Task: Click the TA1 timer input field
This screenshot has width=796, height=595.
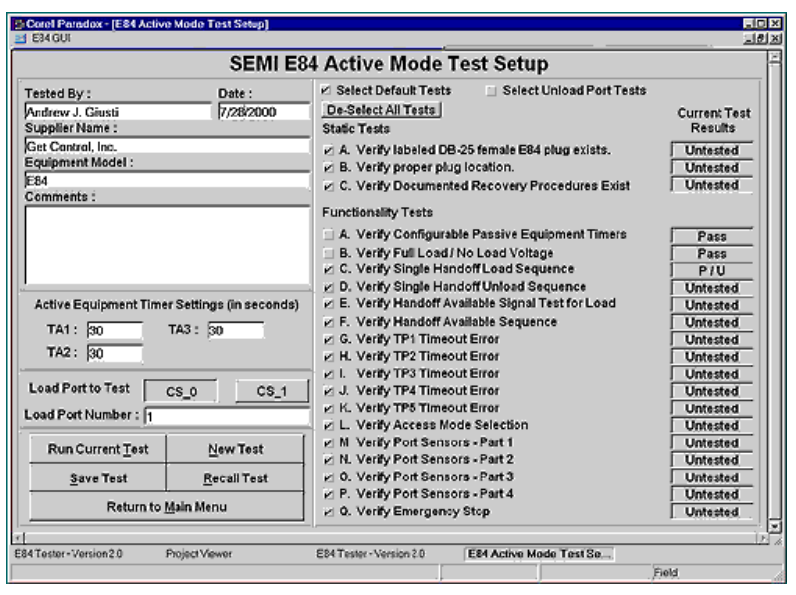Action: 113,330
